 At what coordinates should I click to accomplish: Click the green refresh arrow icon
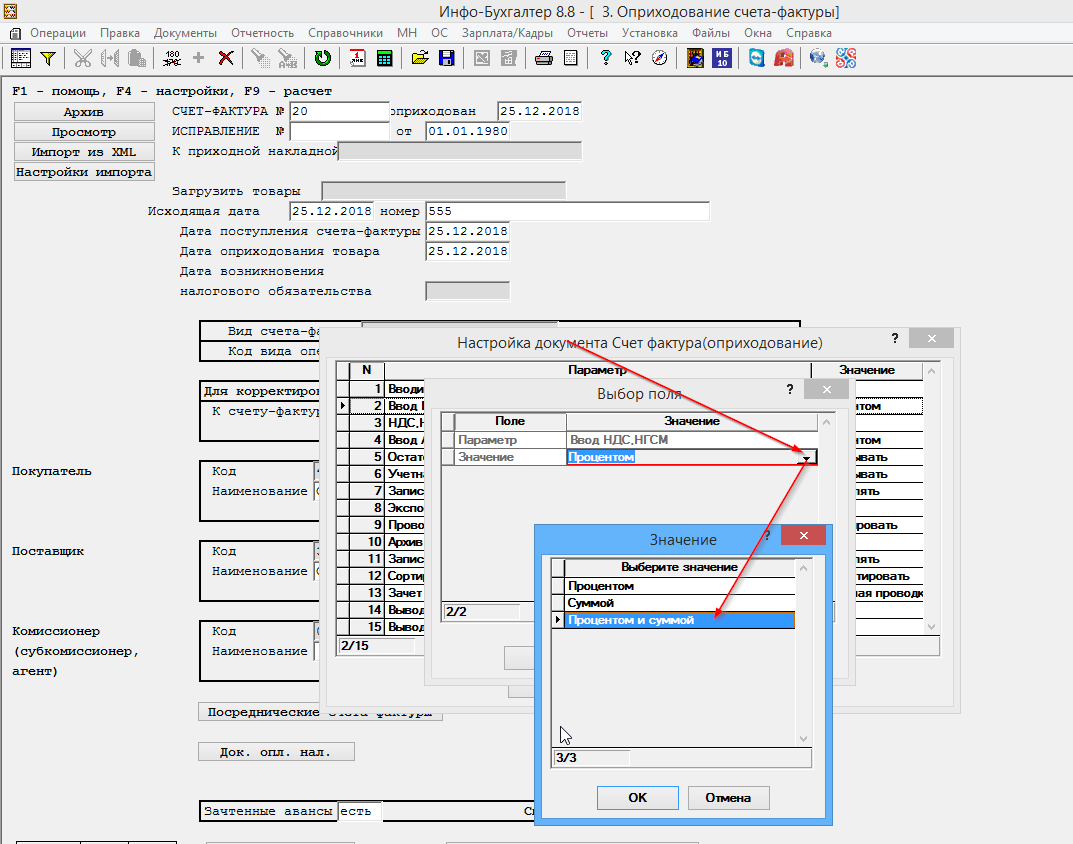point(322,58)
